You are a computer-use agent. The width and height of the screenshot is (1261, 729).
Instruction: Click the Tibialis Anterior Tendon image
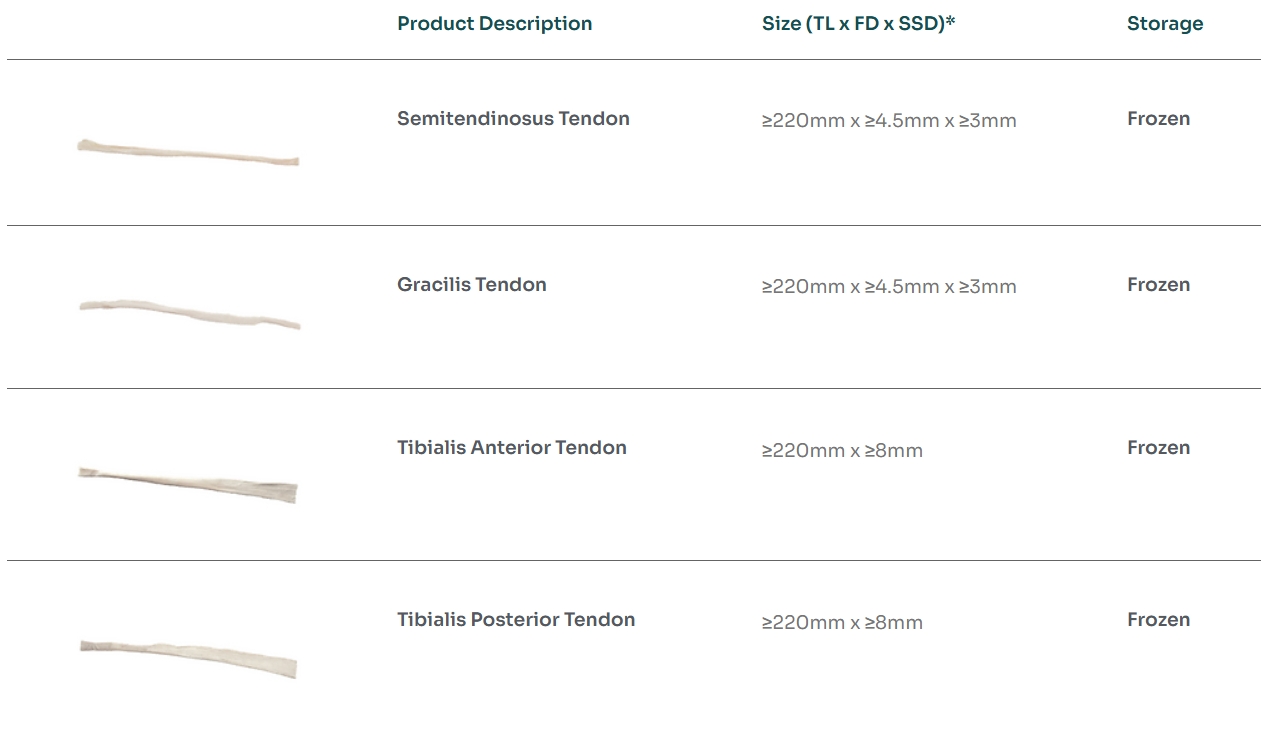click(x=188, y=484)
